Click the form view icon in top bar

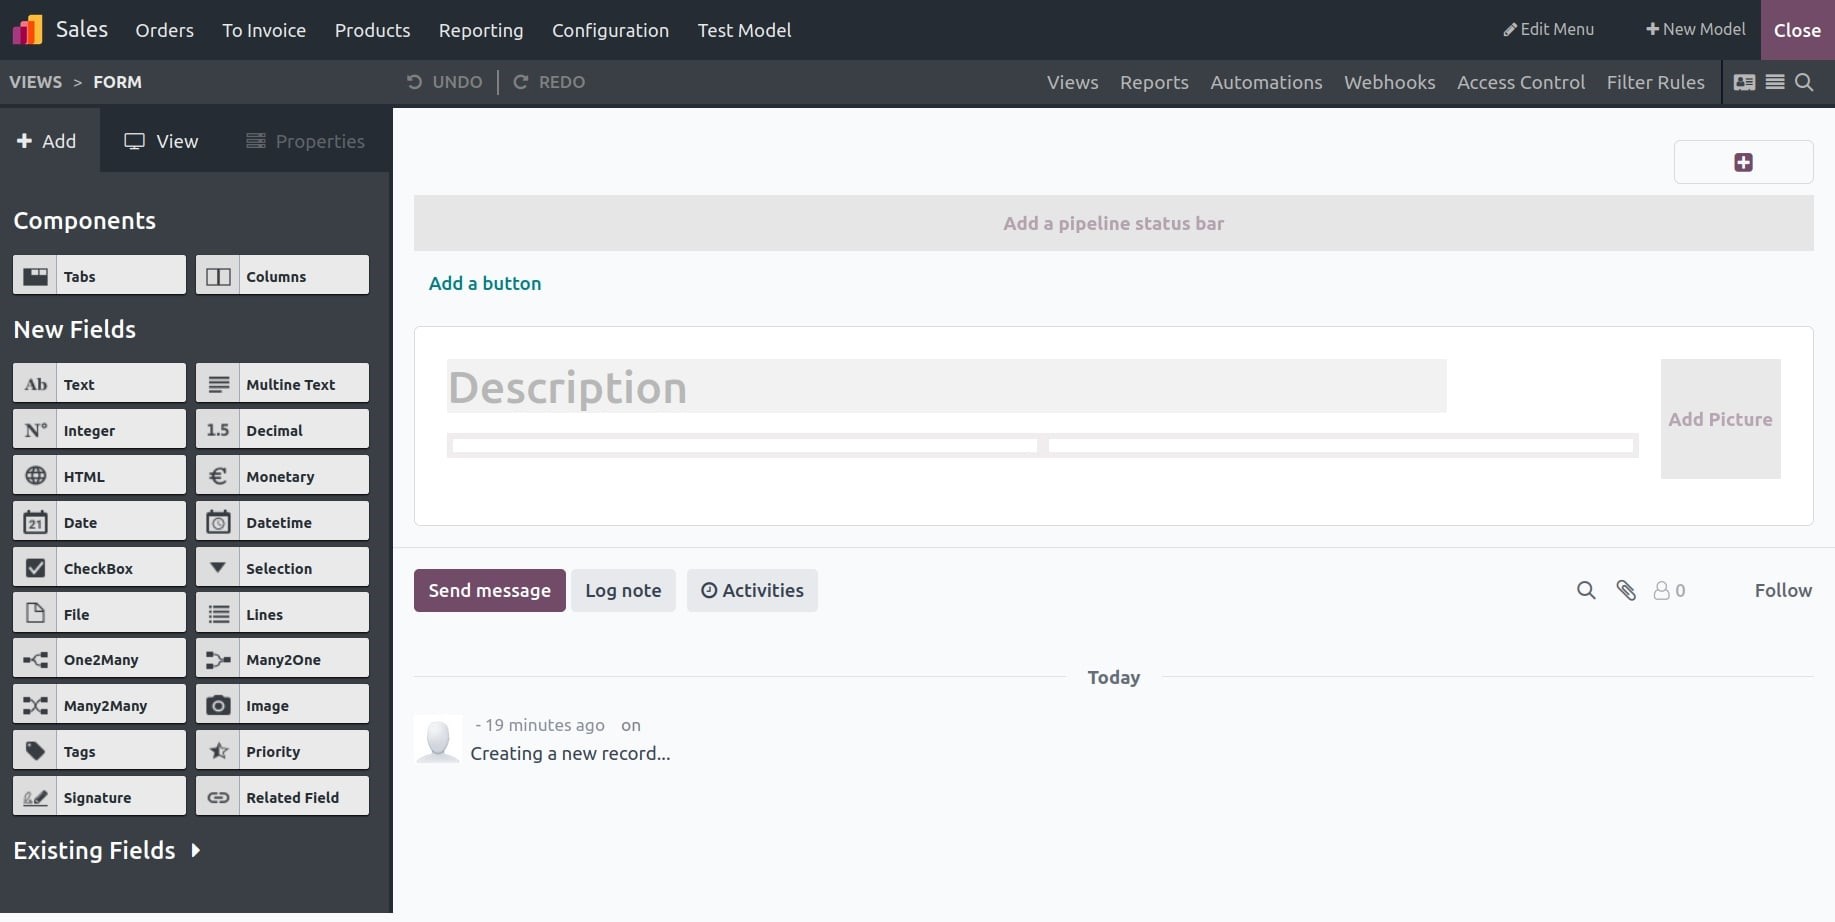1744,82
